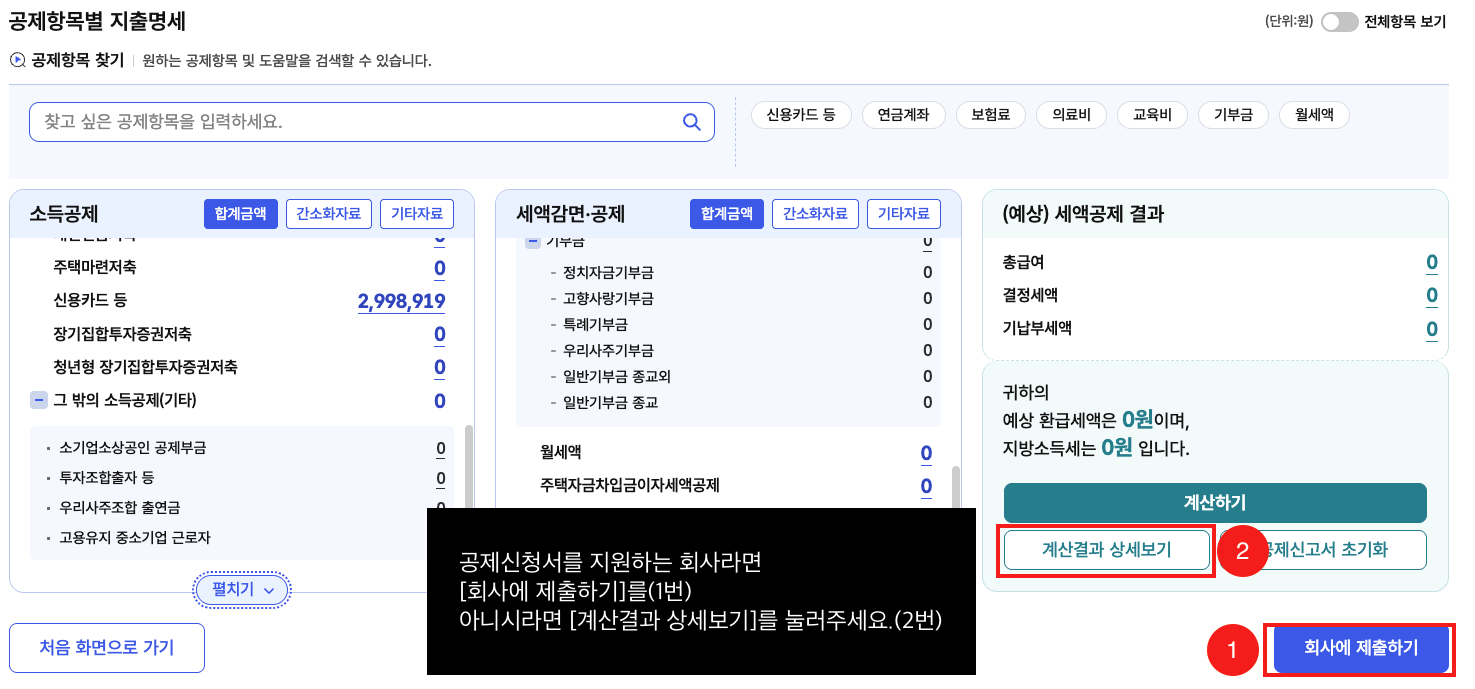Click the play icon beside 공제항목 찾기
Viewport: 1475px width, 689px height.
coord(17,60)
